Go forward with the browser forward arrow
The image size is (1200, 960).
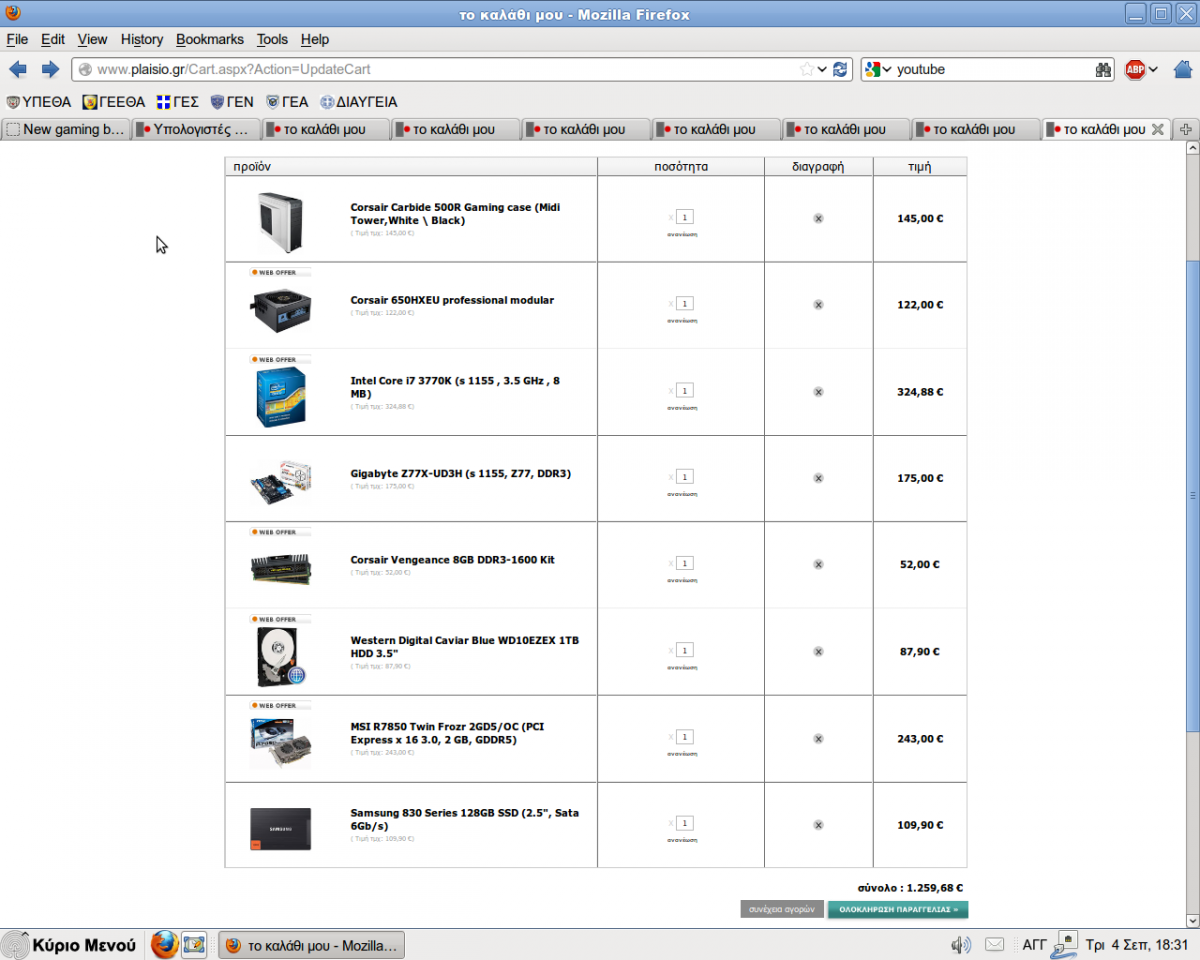(50, 69)
